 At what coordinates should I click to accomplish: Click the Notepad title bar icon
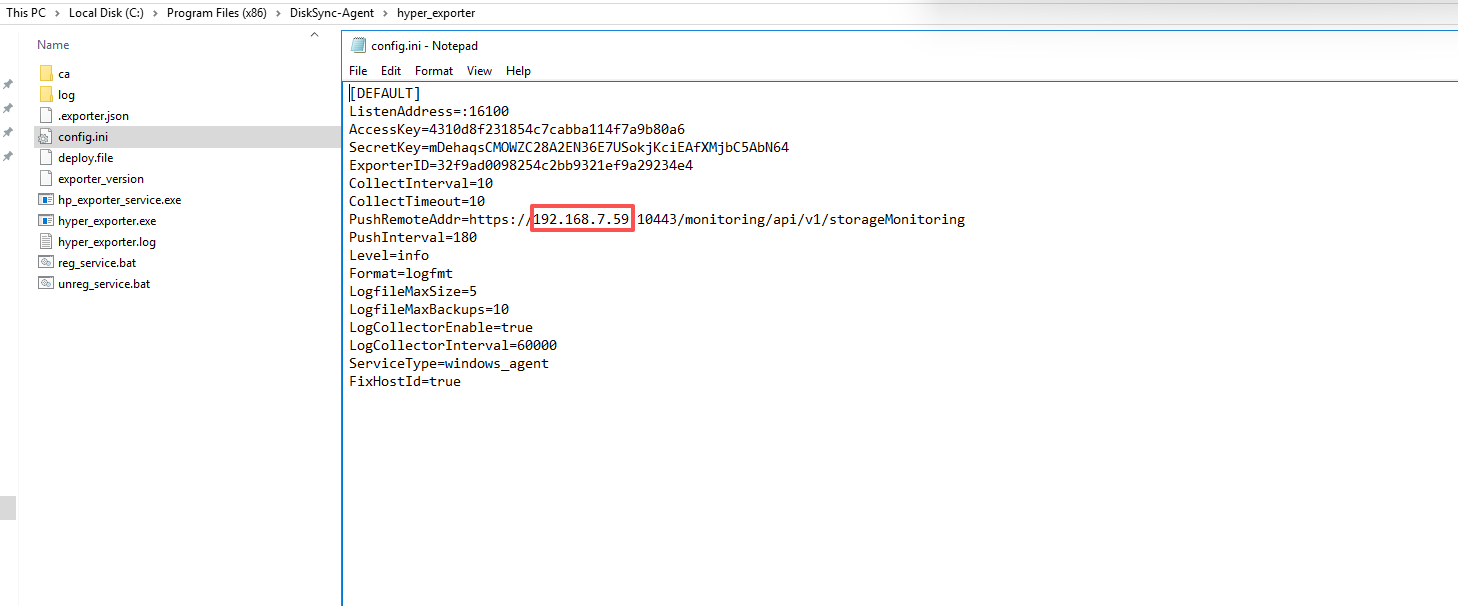coord(359,46)
